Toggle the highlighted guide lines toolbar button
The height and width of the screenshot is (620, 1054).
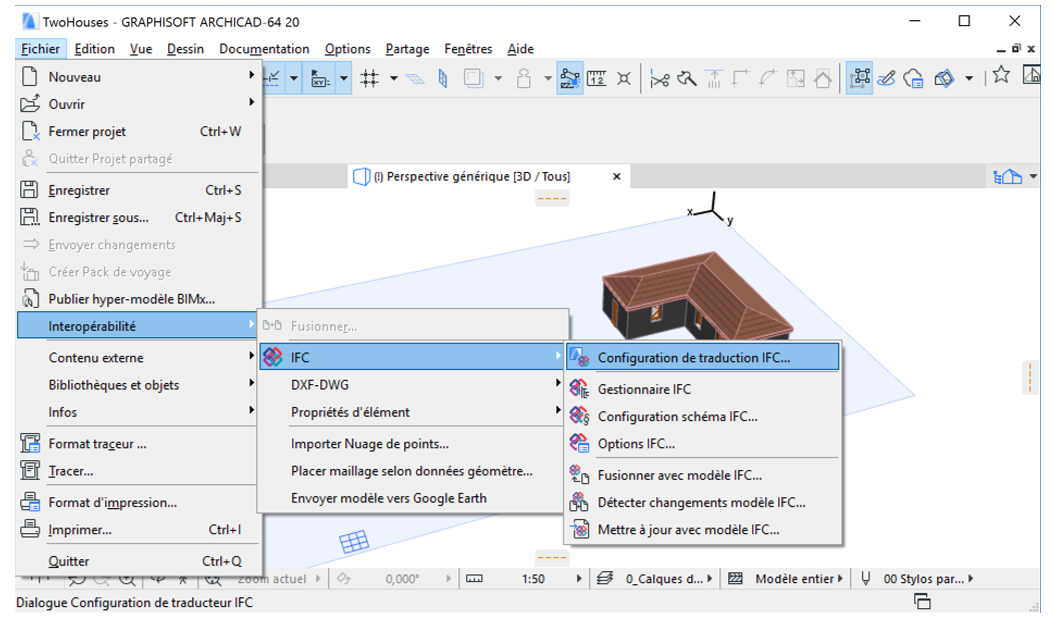(570, 78)
